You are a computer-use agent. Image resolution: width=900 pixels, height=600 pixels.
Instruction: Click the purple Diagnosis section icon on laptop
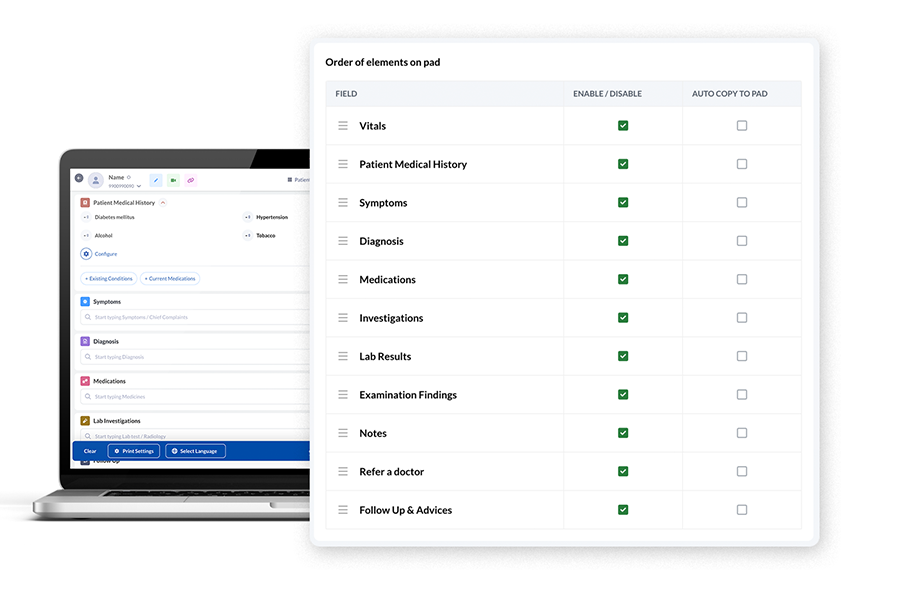click(x=85, y=341)
